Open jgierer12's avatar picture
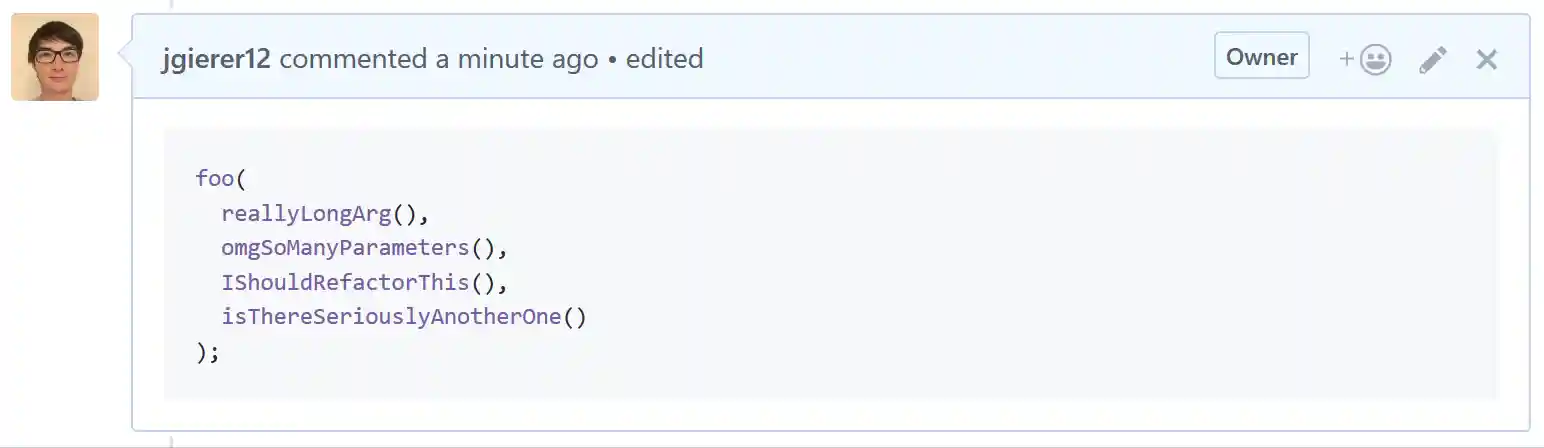The width and height of the screenshot is (1544, 448). pos(55,57)
